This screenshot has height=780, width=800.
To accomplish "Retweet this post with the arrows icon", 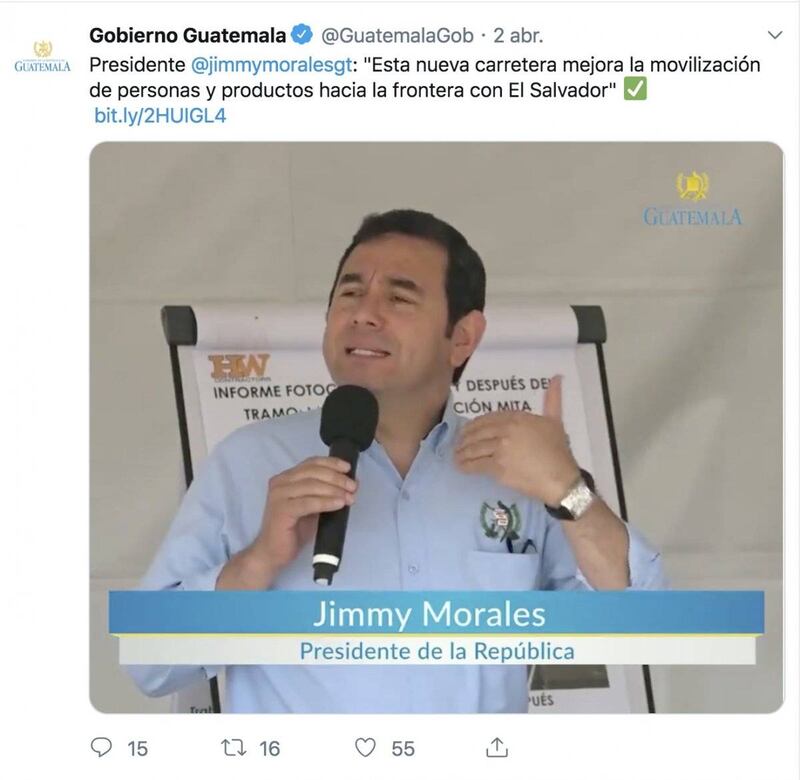I will (234, 748).
